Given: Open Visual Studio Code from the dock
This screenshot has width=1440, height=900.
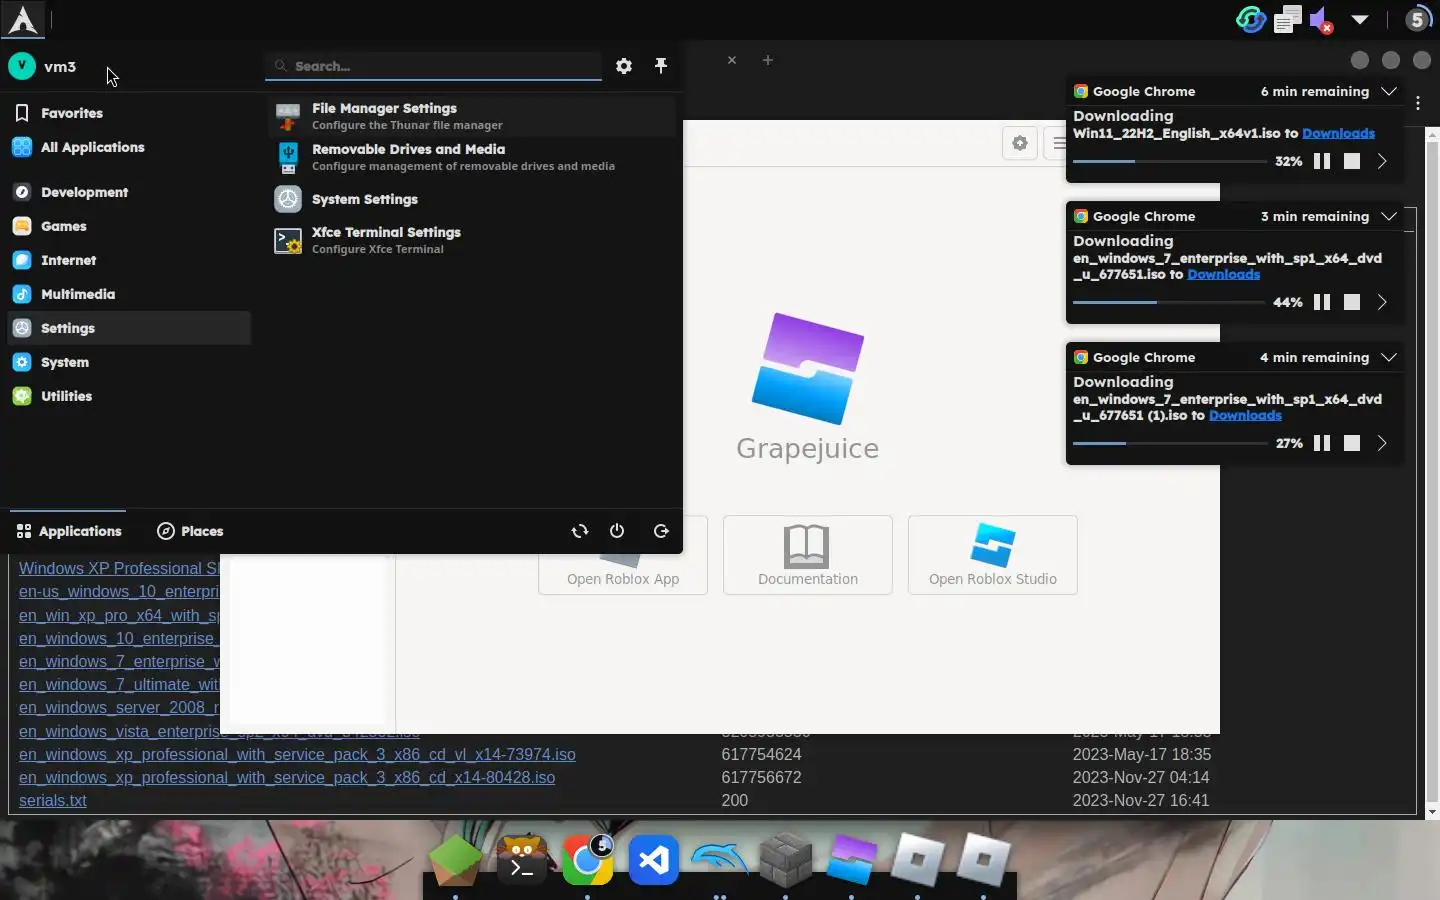Looking at the screenshot, I should coord(654,859).
